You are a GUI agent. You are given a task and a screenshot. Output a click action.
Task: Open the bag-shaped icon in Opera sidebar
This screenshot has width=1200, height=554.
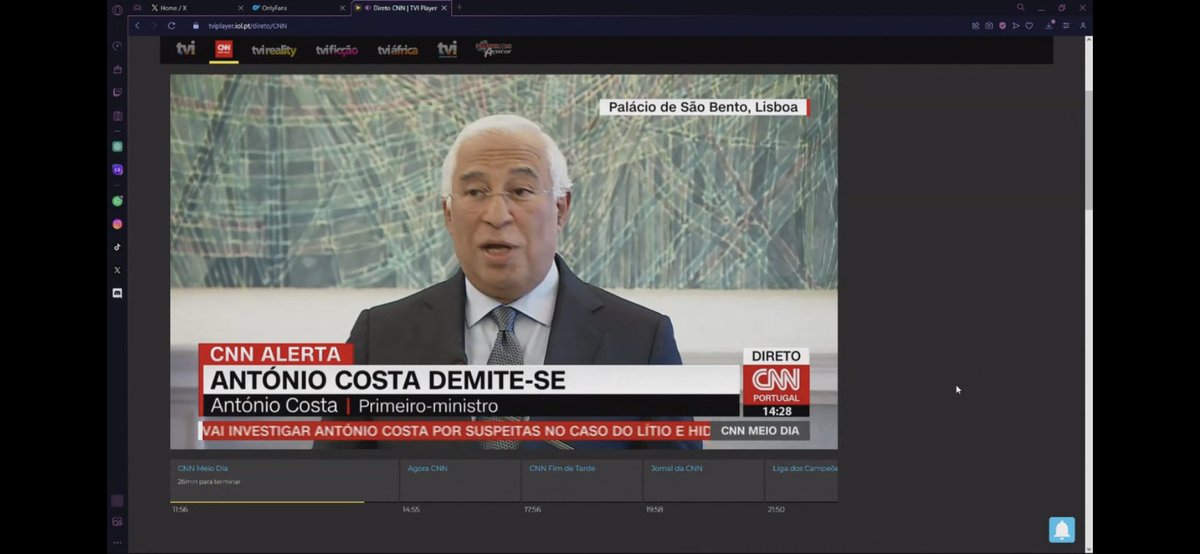[x=117, y=69]
